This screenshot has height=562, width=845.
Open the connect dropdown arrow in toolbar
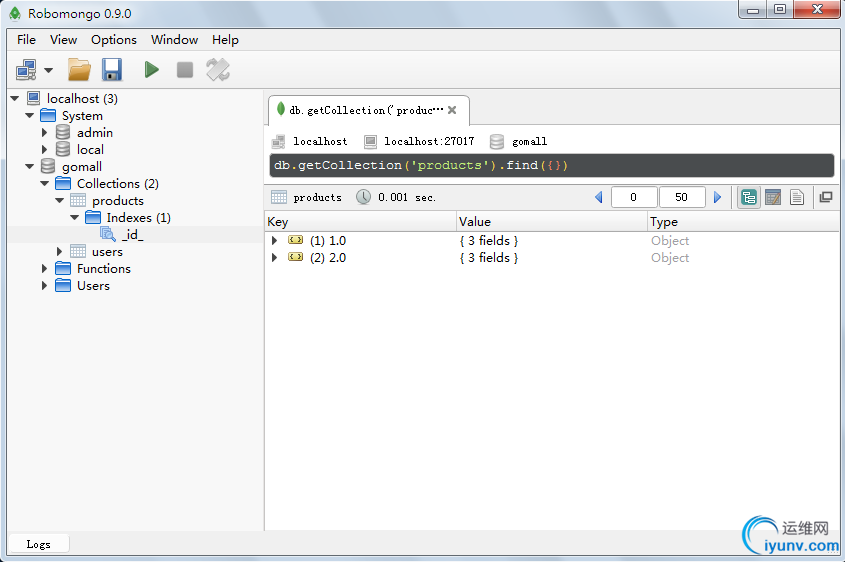49,70
